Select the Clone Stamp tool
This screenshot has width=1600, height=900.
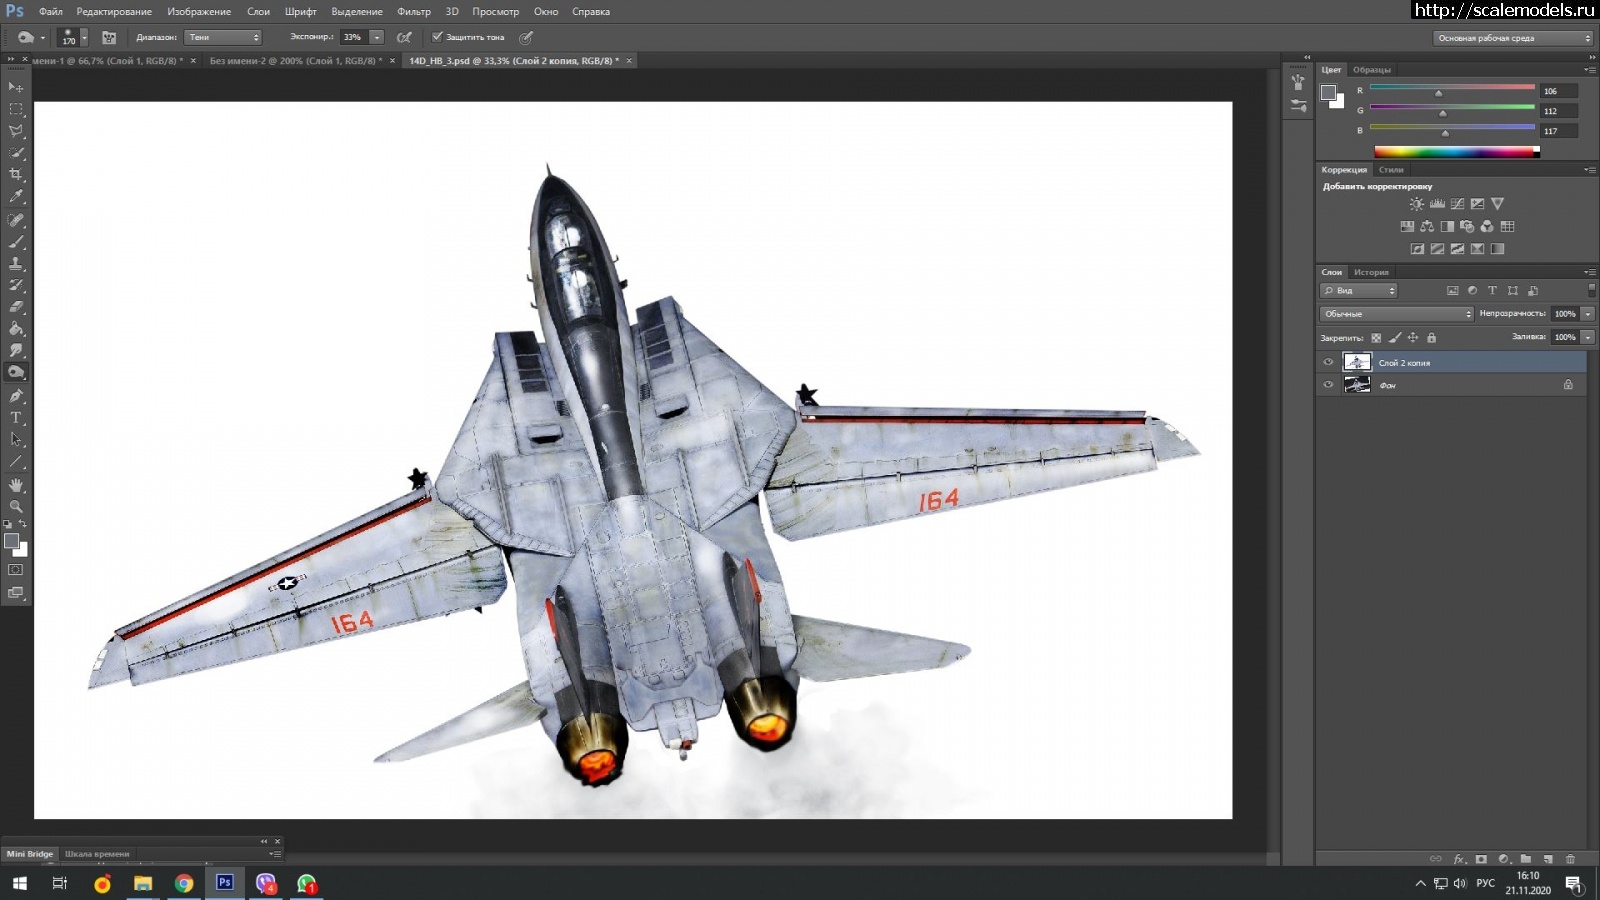click(16, 264)
